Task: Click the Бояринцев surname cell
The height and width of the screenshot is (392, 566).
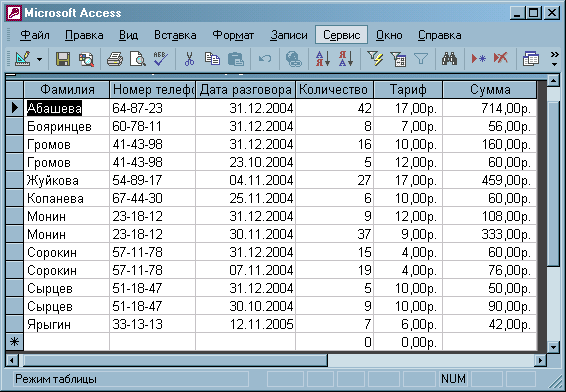Action: pos(66,126)
